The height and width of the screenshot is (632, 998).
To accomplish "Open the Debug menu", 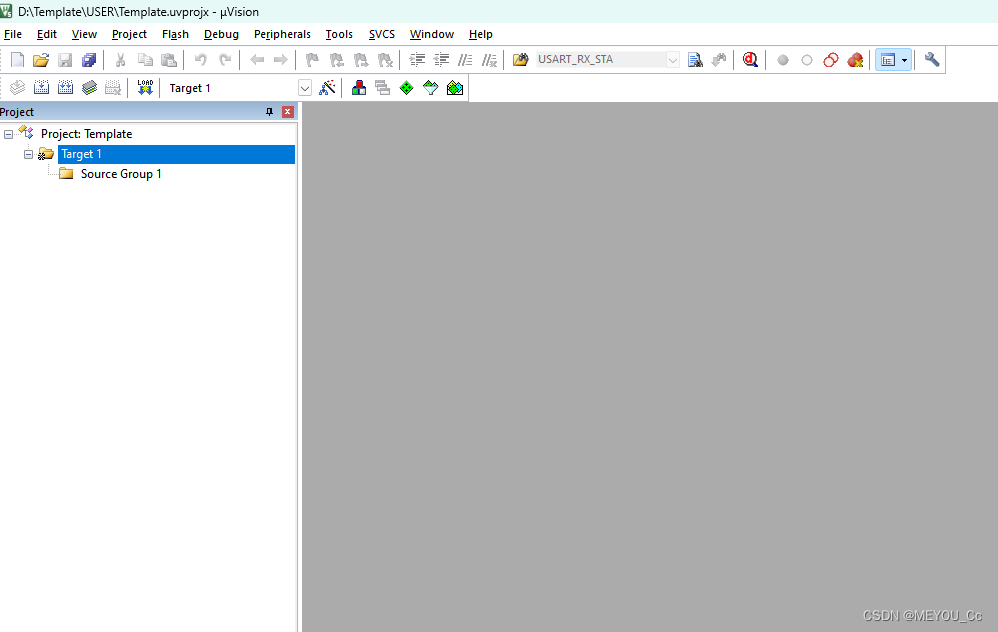I will tap(221, 34).
